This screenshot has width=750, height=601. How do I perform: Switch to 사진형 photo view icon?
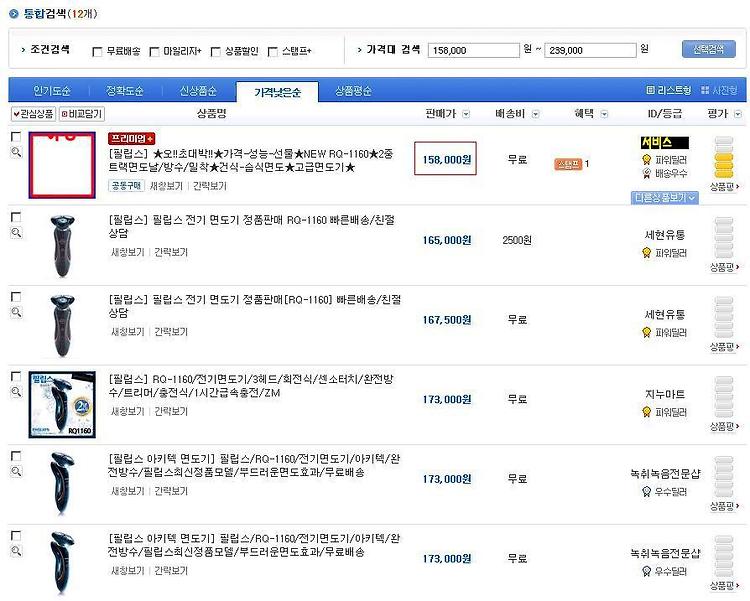705,90
